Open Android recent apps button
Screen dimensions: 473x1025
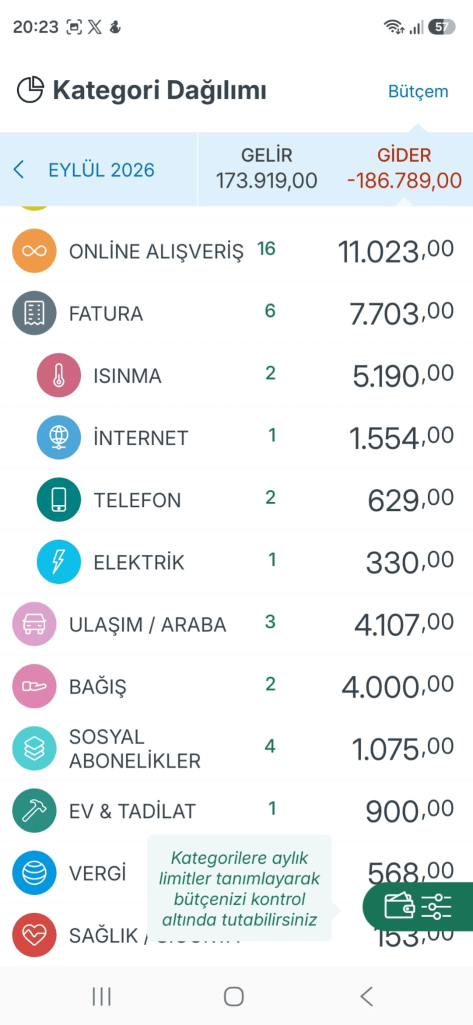click(x=101, y=996)
